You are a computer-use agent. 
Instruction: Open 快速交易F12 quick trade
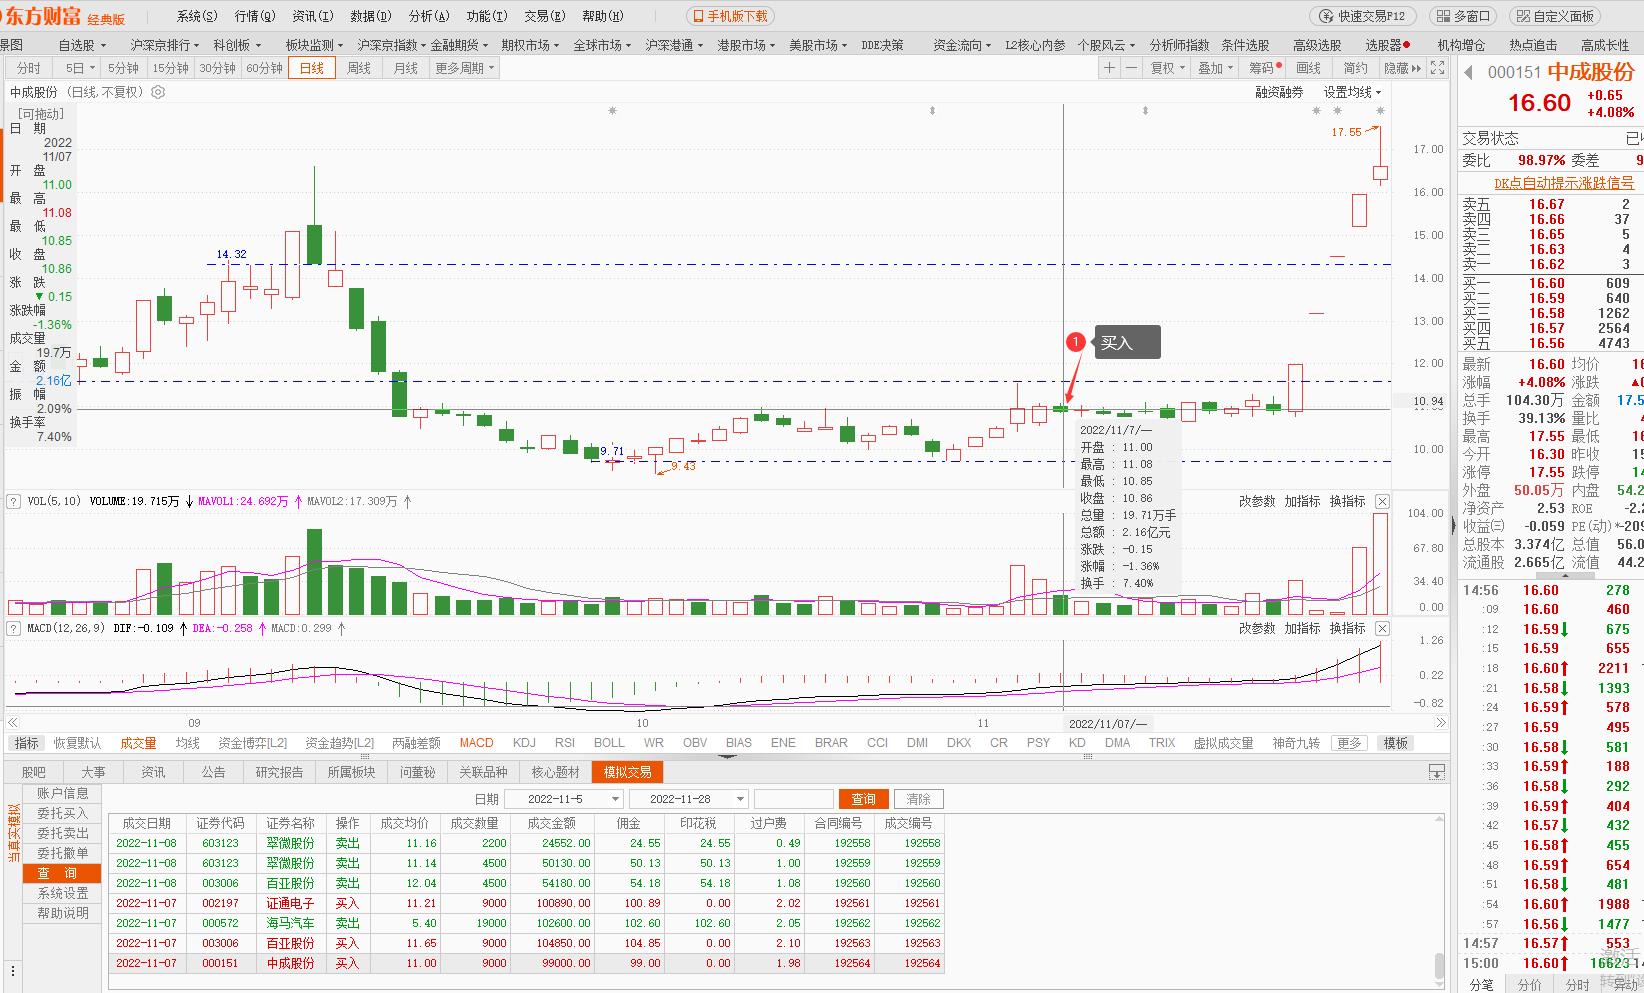[x=1362, y=16]
